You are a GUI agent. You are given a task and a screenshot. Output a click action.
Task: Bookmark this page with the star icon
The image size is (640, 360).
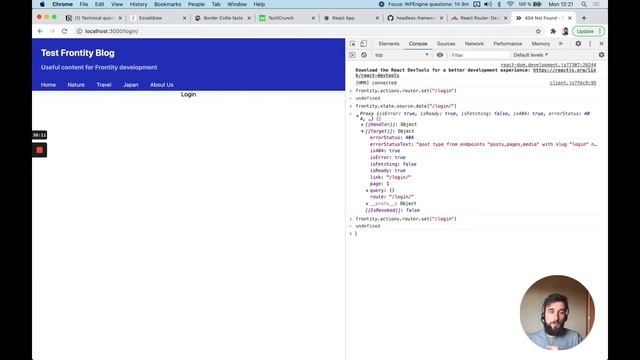538,31
